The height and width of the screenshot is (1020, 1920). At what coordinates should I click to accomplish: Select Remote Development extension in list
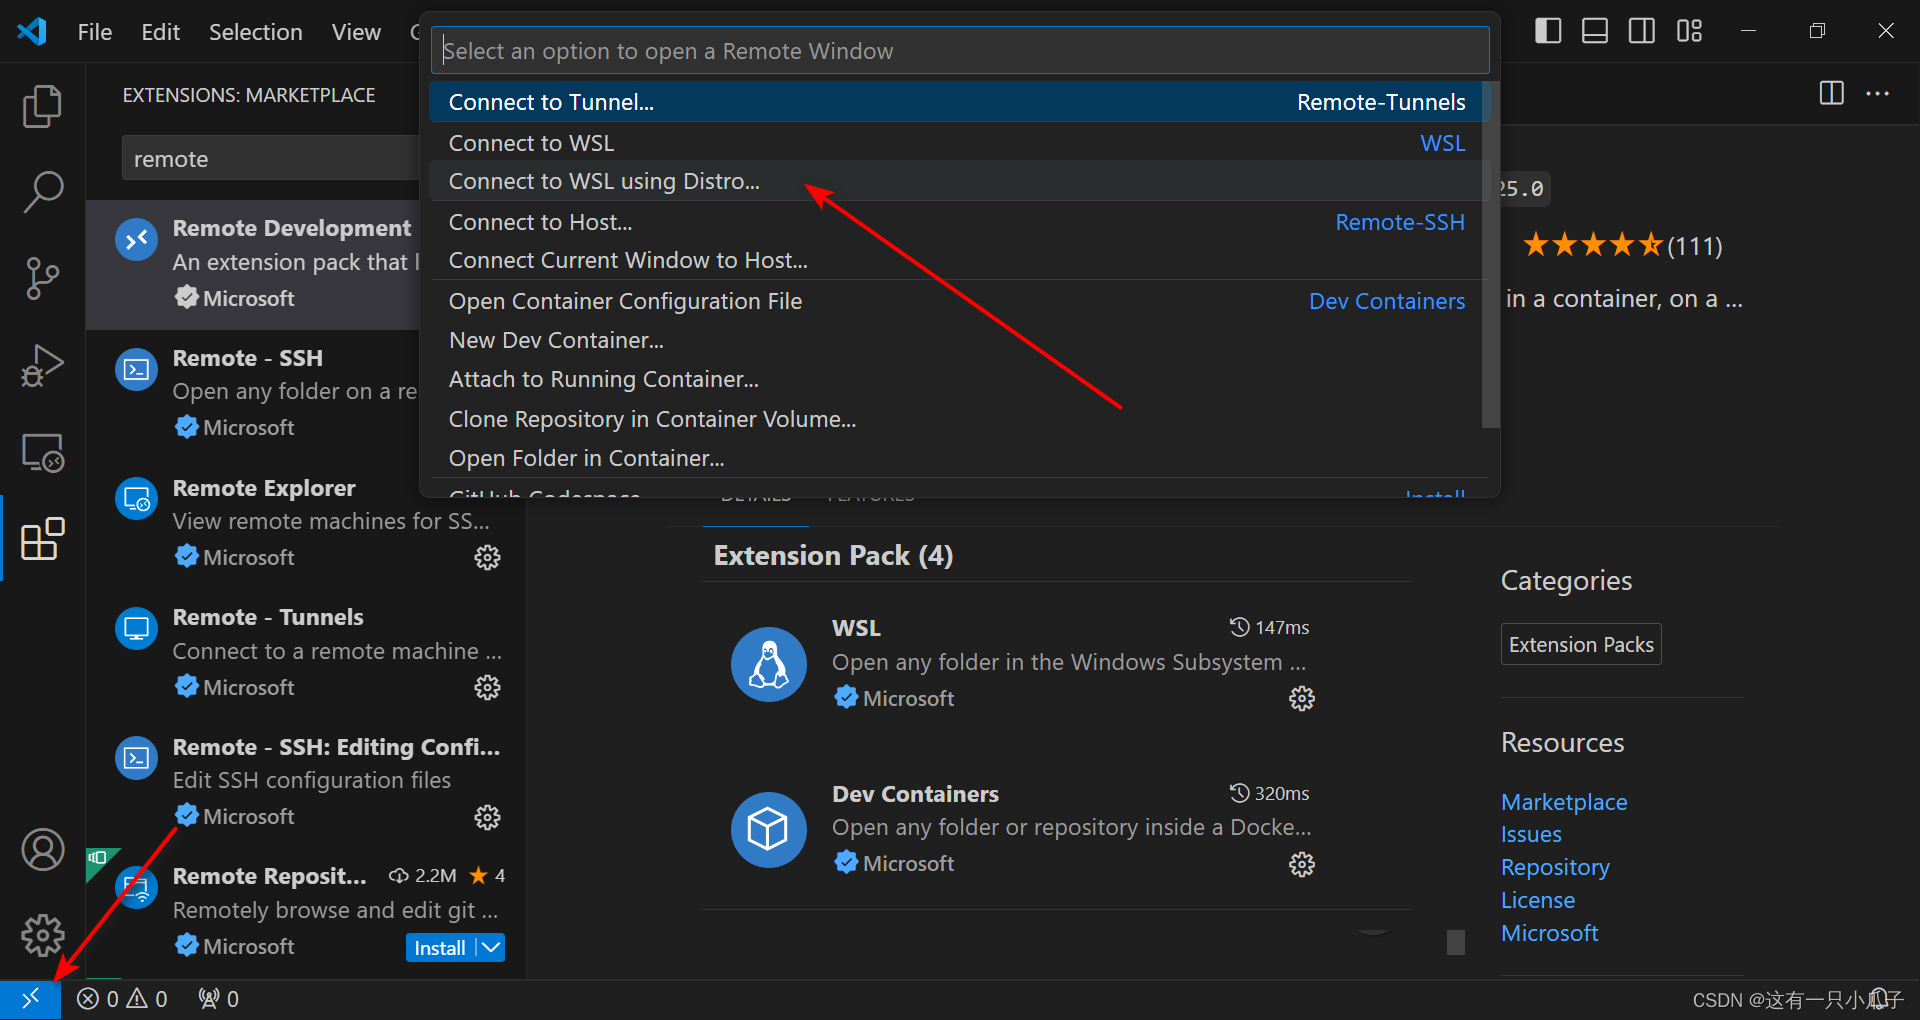click(253, 265)
